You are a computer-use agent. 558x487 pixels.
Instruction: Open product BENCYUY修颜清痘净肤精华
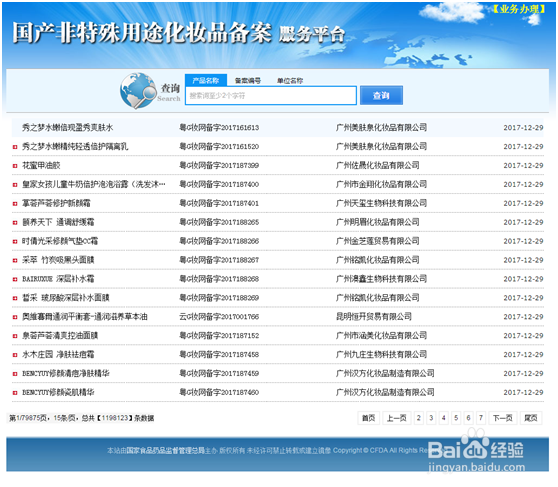tap(66, 374)
